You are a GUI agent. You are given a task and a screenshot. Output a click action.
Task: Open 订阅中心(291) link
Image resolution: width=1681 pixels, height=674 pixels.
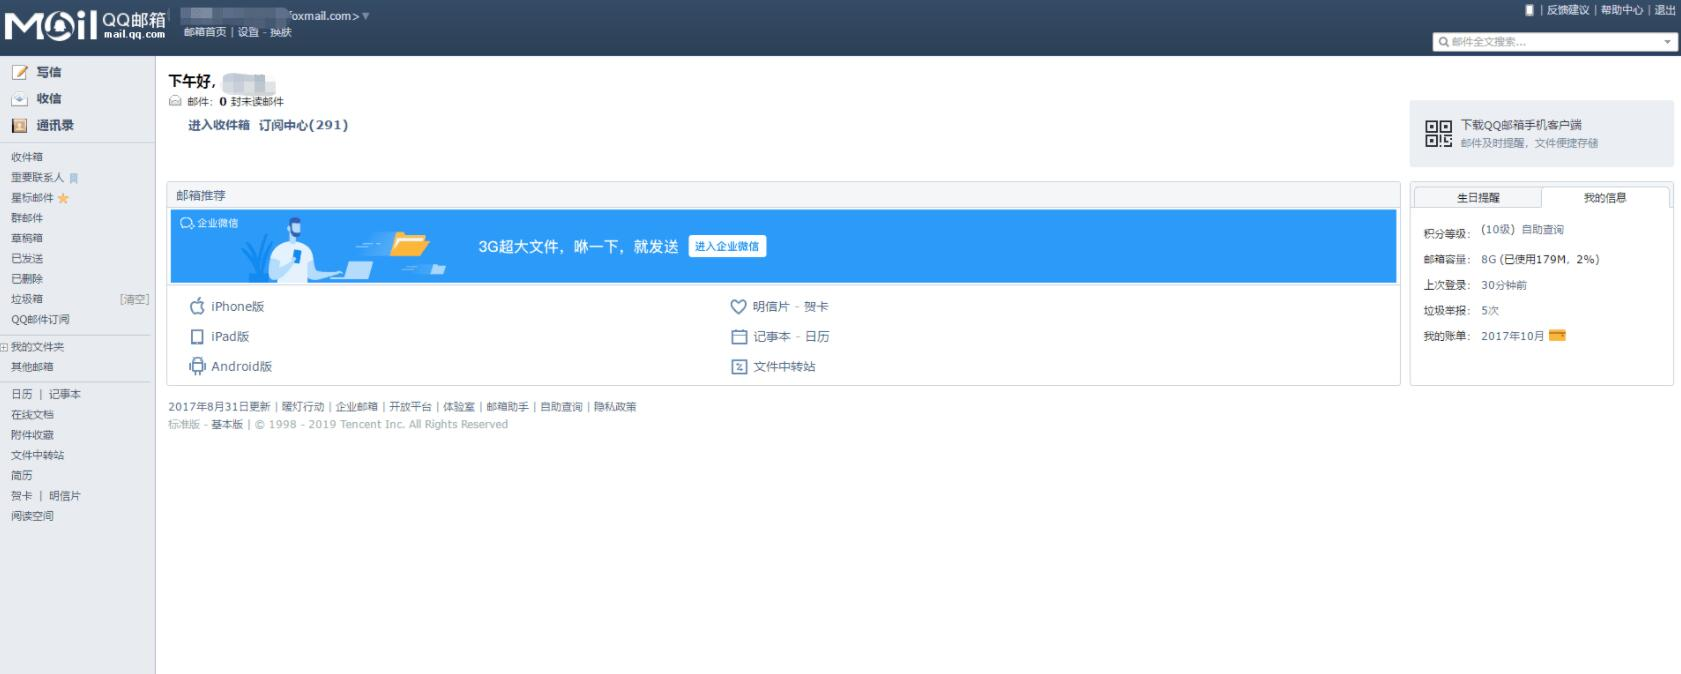pyautogui.click(x=303, y=125)
